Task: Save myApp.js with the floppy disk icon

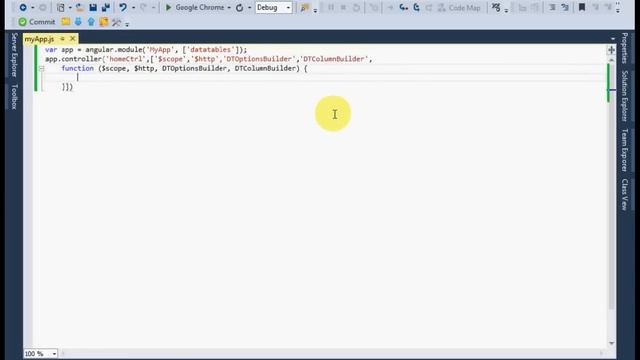Action: click(x=93, y=7)
